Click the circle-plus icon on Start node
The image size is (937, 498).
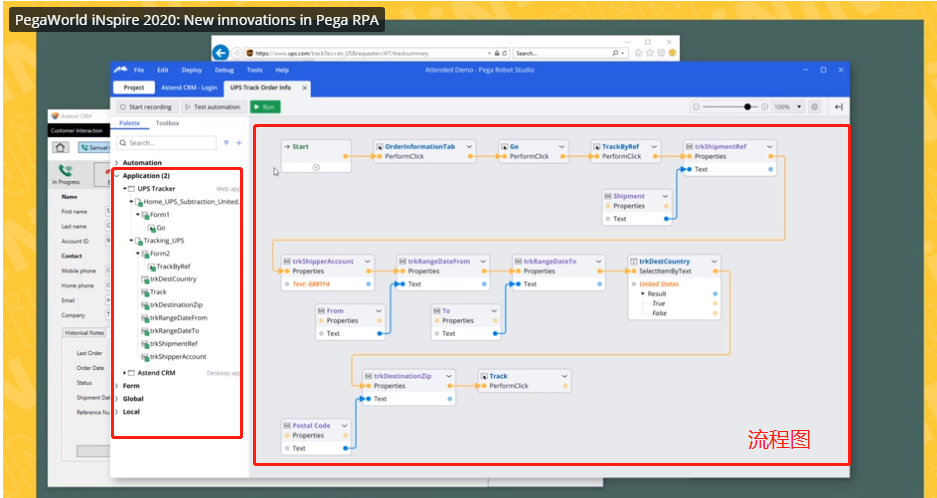tap(316, 167)
